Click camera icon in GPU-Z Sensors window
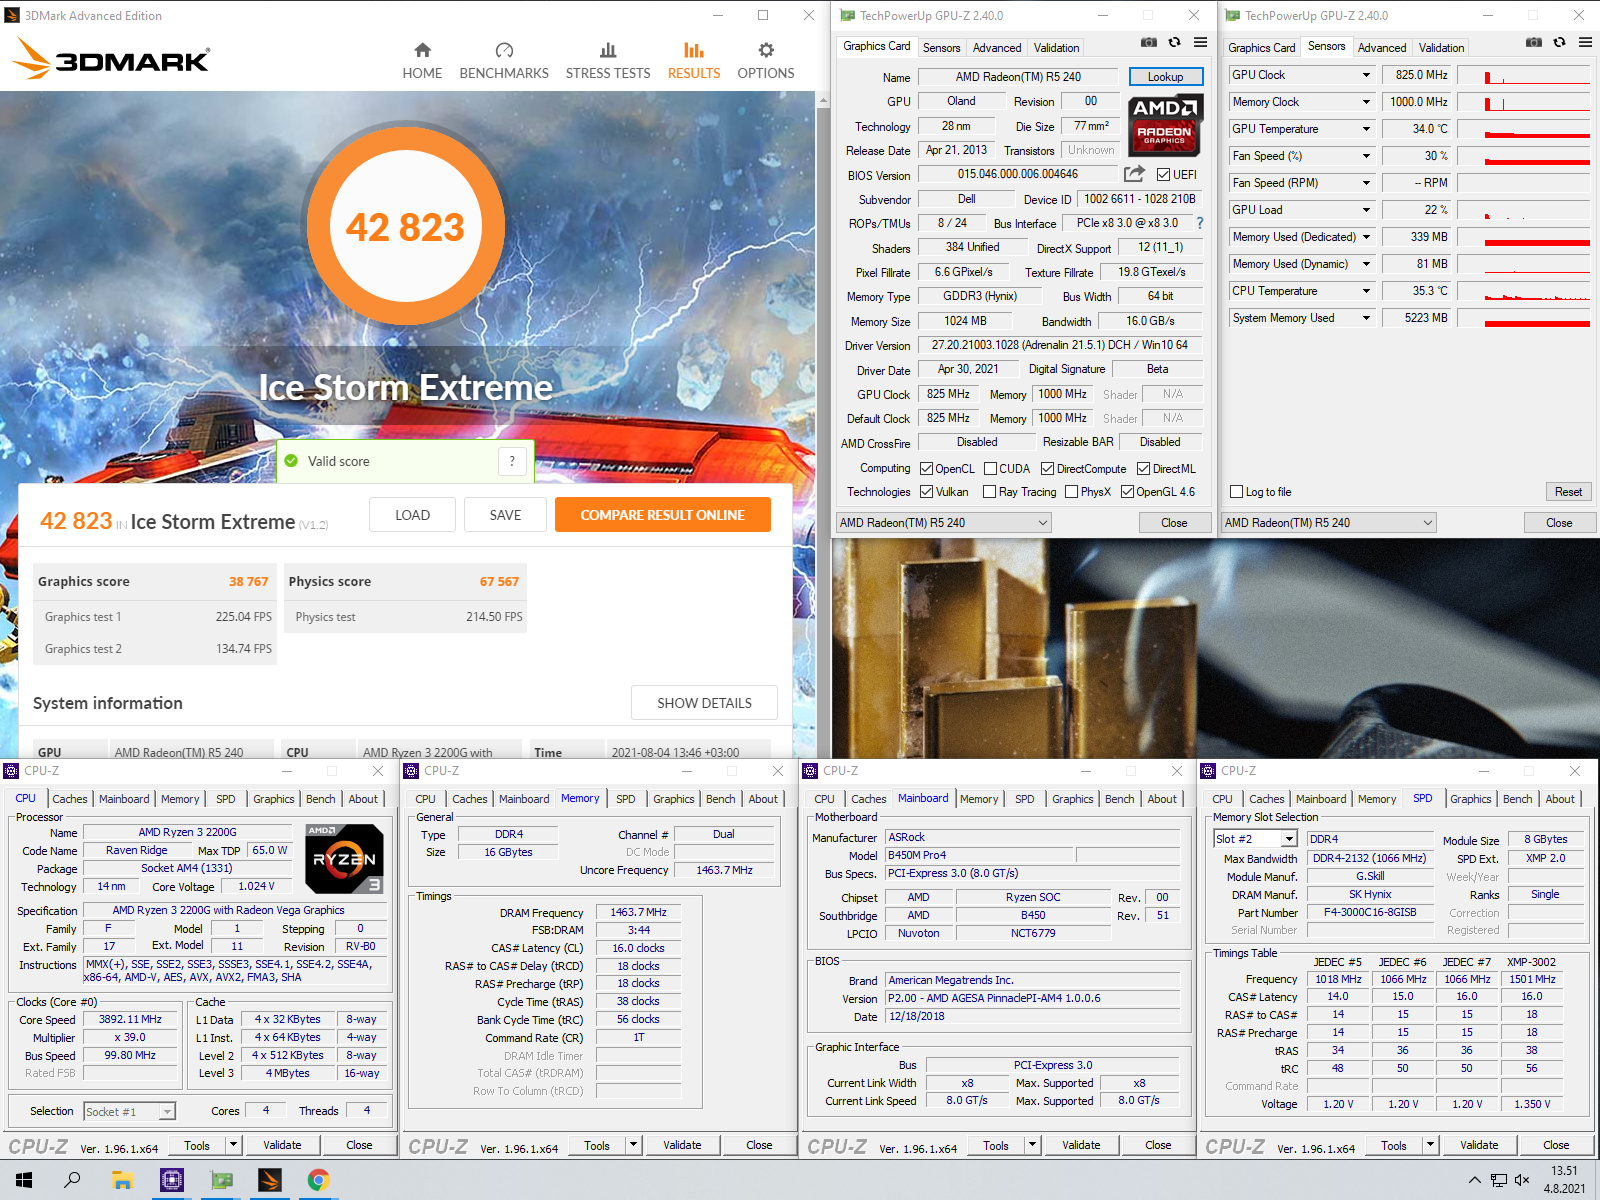The width and height of the screenshot is (1600, 1200). pos(1534,42)
